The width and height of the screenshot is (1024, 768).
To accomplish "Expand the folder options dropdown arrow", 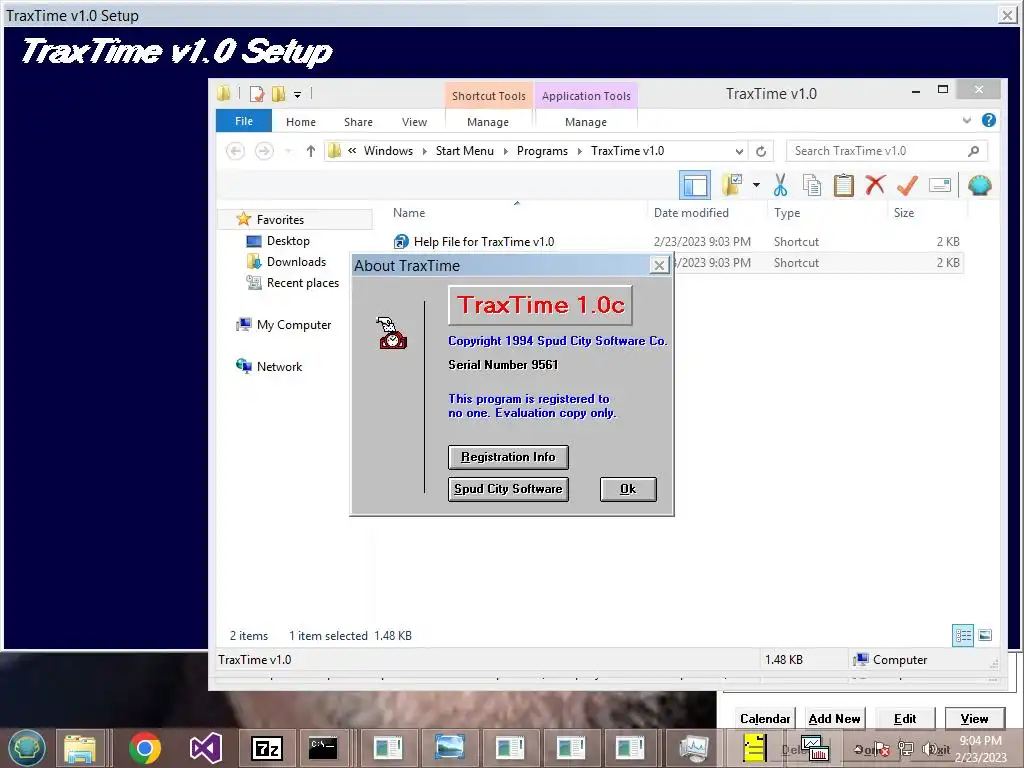I will tap(756, 185).
